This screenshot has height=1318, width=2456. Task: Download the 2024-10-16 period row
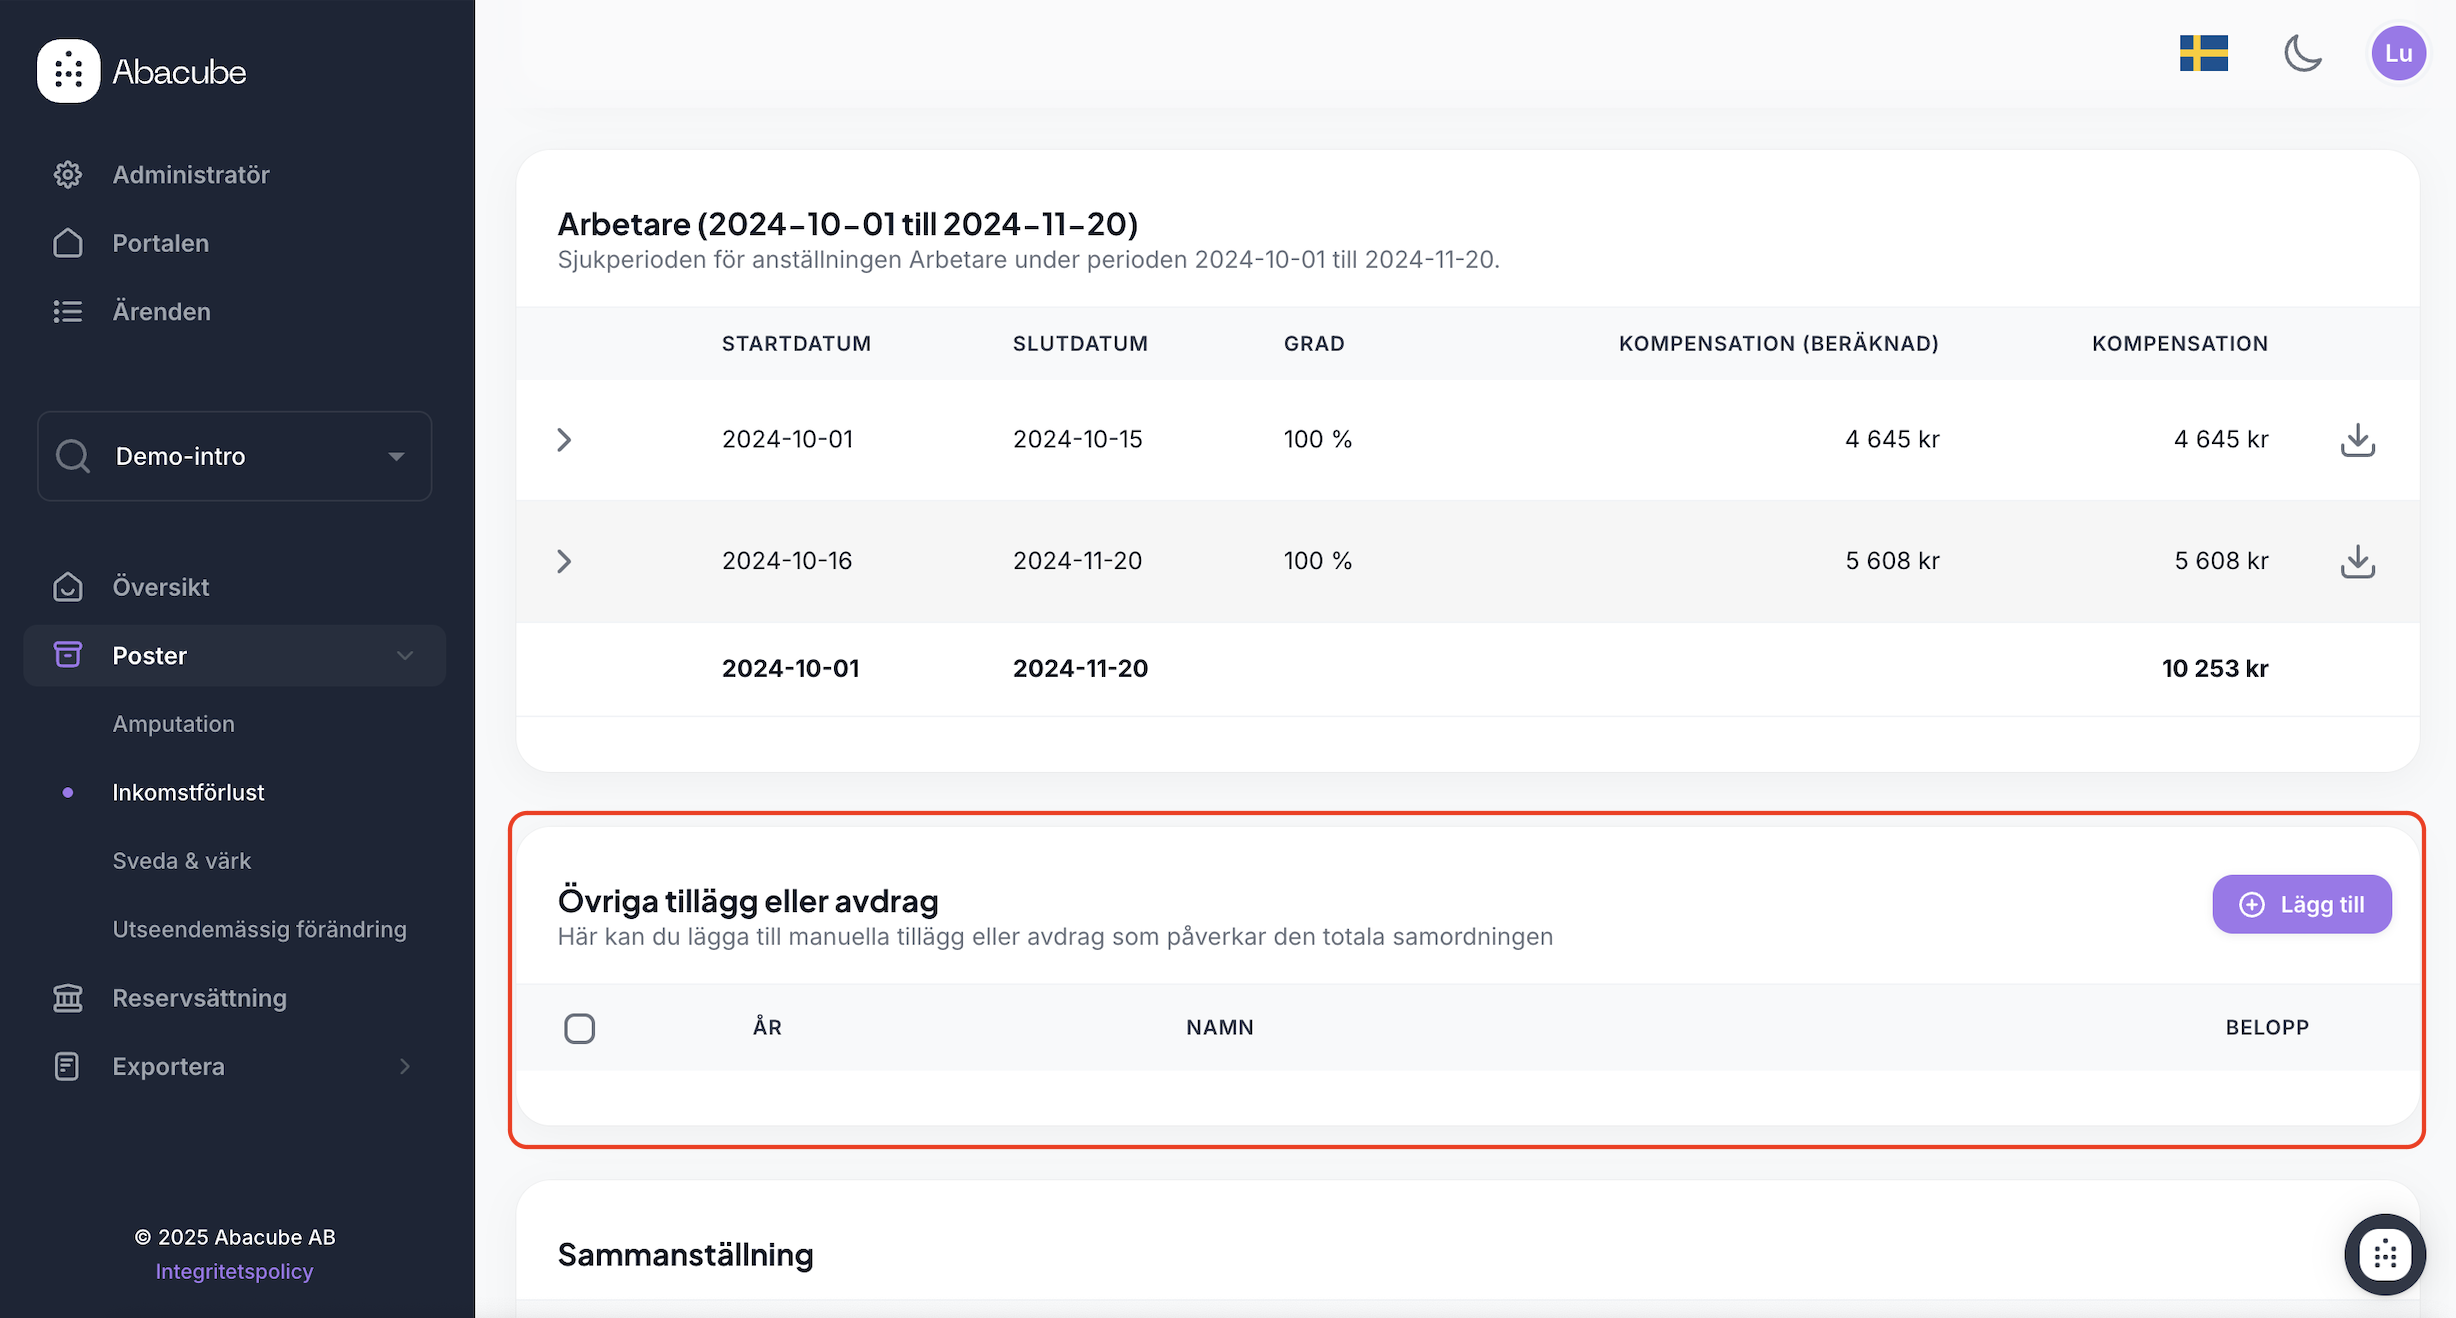(x=2357, y=561)
